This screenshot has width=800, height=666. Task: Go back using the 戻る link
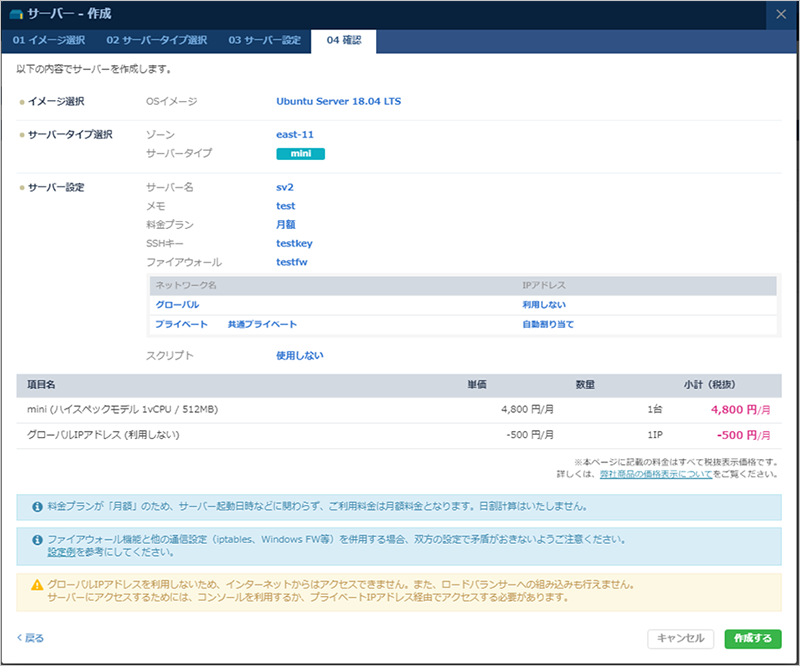pyautogui.click(x=31, y=638)
